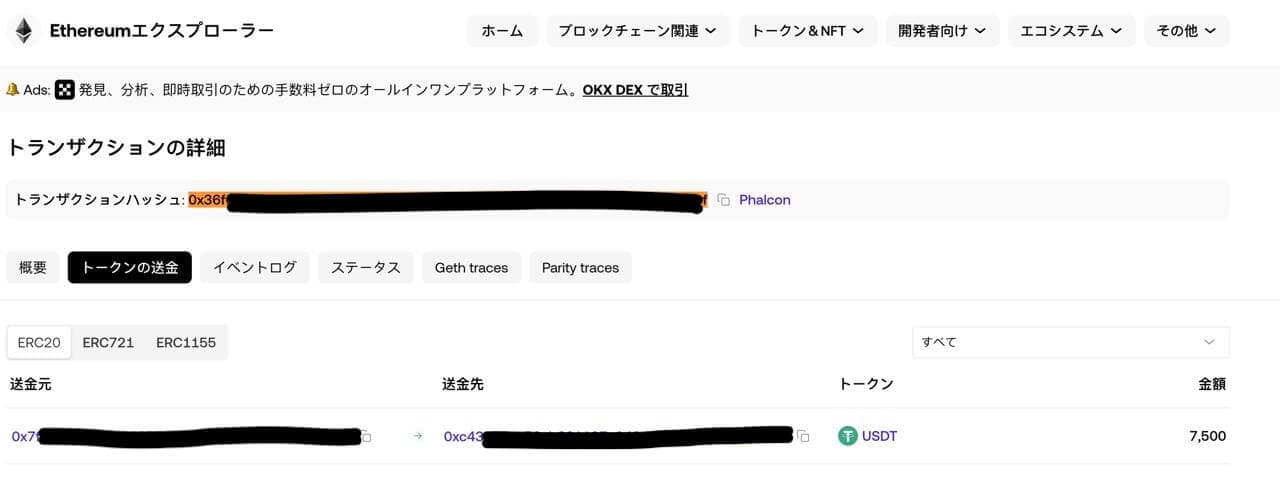This screenshot has height=497, width=1280.
Task: Click the green arrow between addresses
Action: [x=418, y=437]
